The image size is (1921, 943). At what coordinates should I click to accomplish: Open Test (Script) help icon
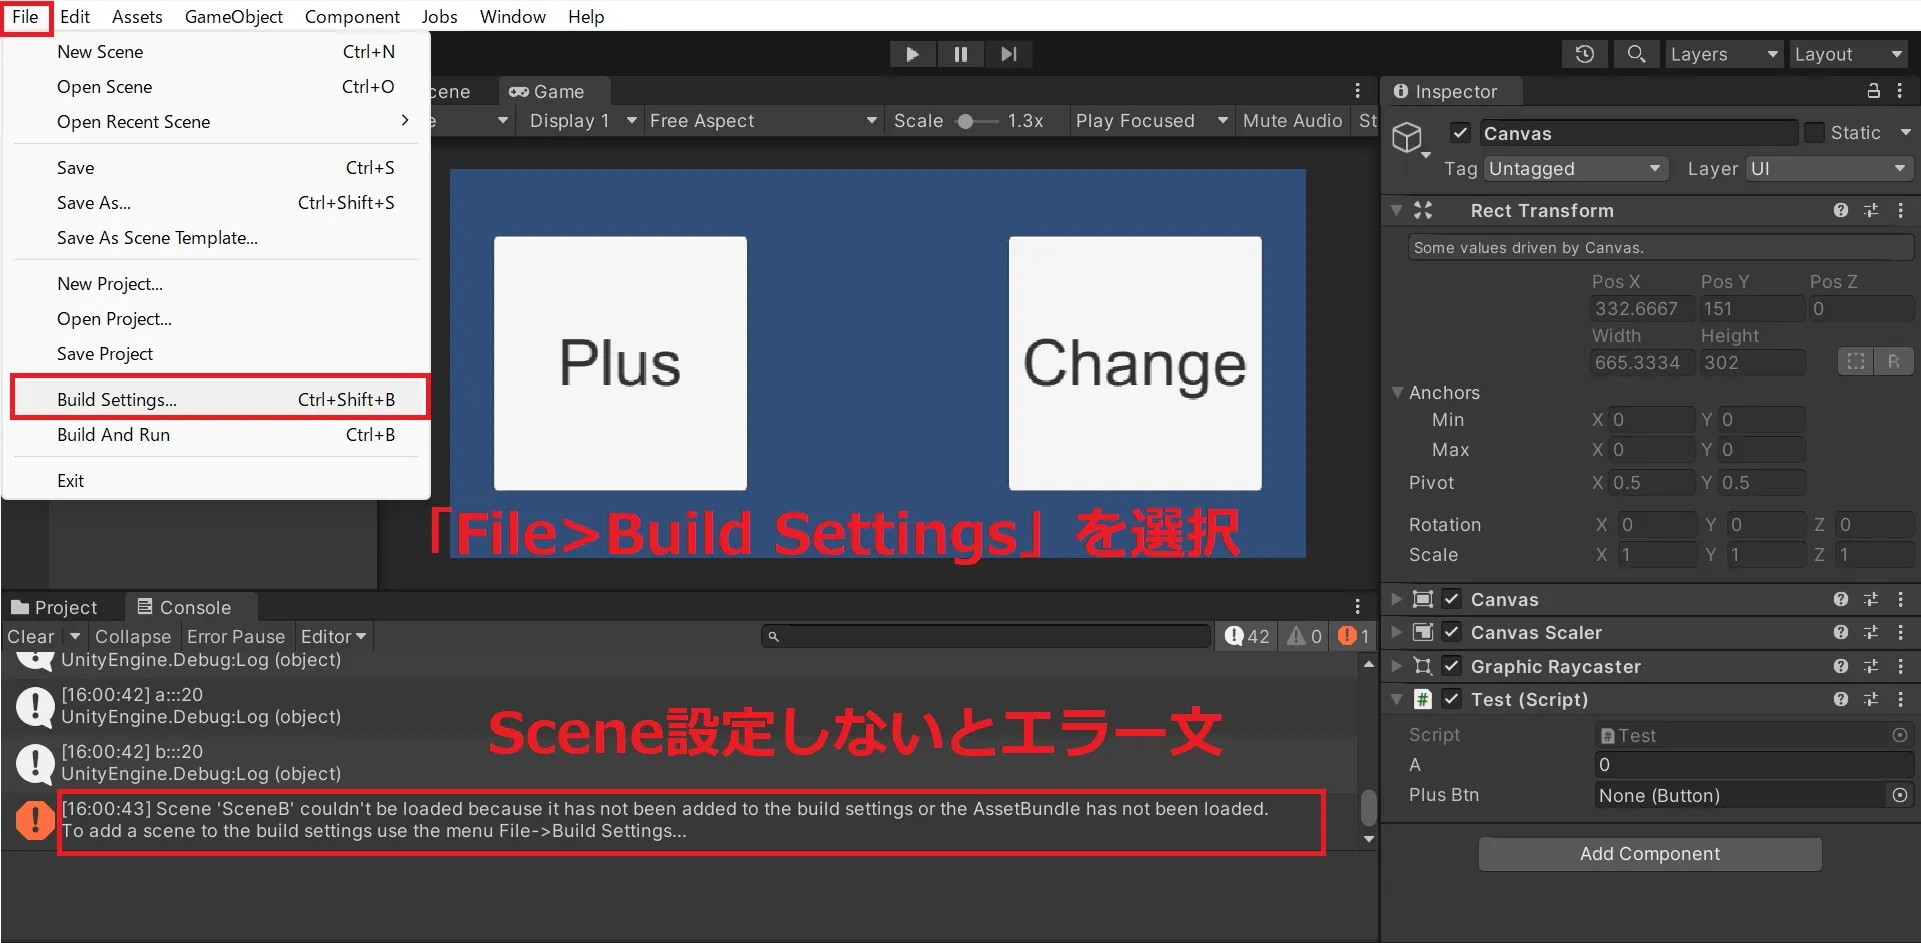(x=1841, y=699)
